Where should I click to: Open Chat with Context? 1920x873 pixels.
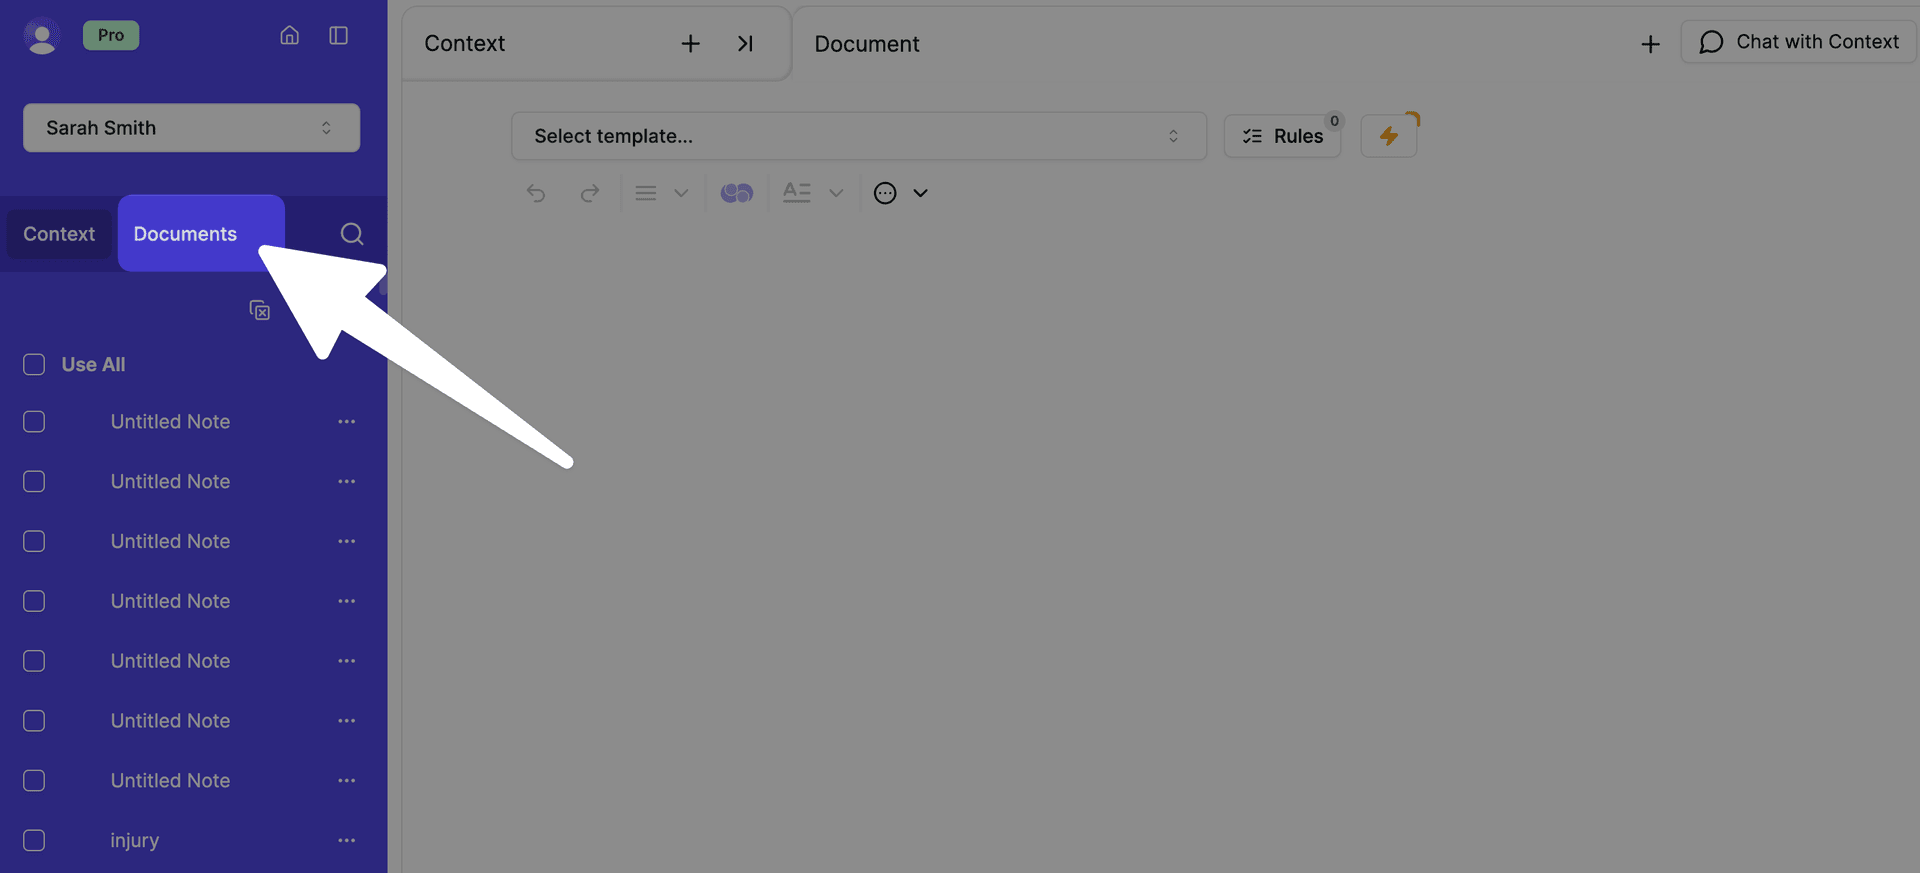[1798, 42]
